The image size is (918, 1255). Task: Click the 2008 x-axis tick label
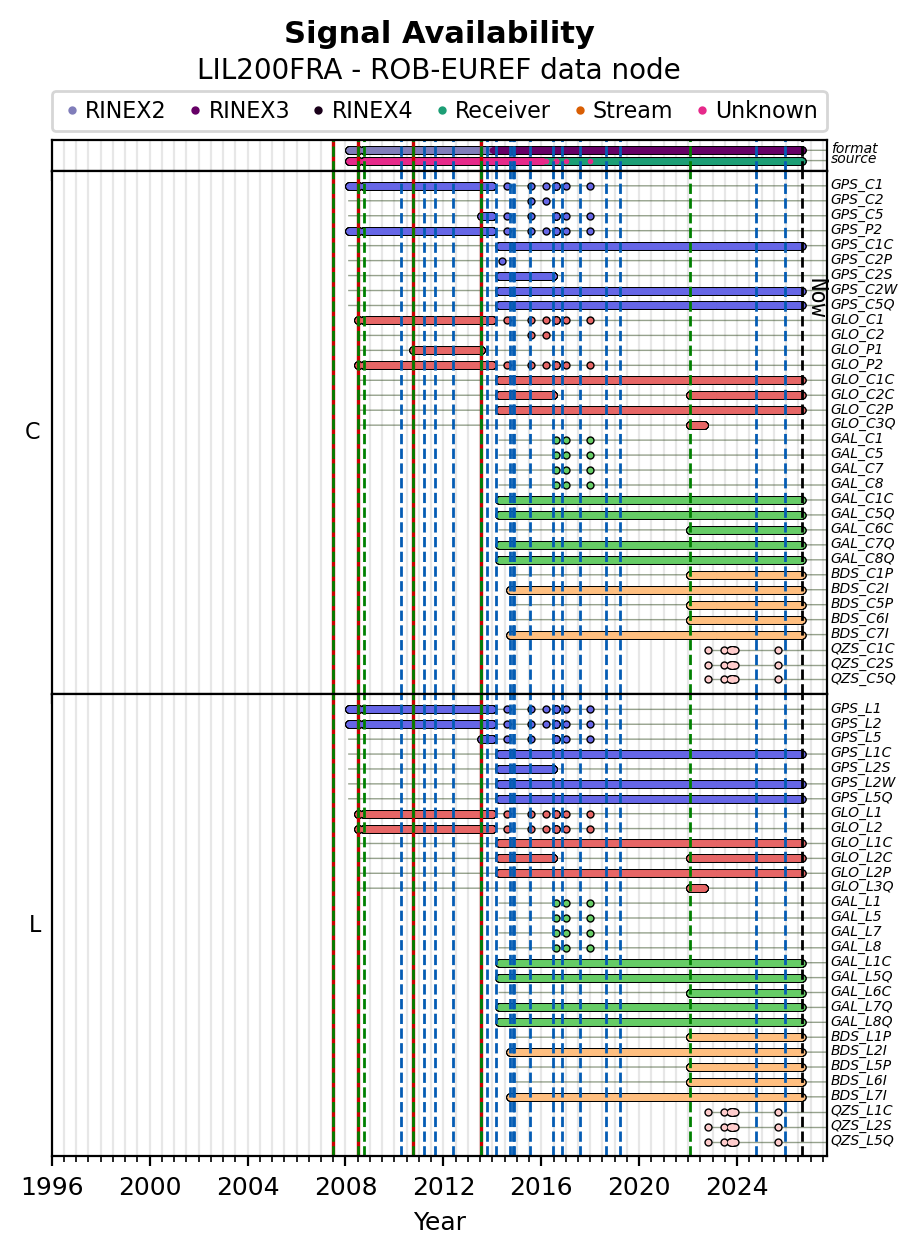pyautogui.click(x=345, y=1185)
